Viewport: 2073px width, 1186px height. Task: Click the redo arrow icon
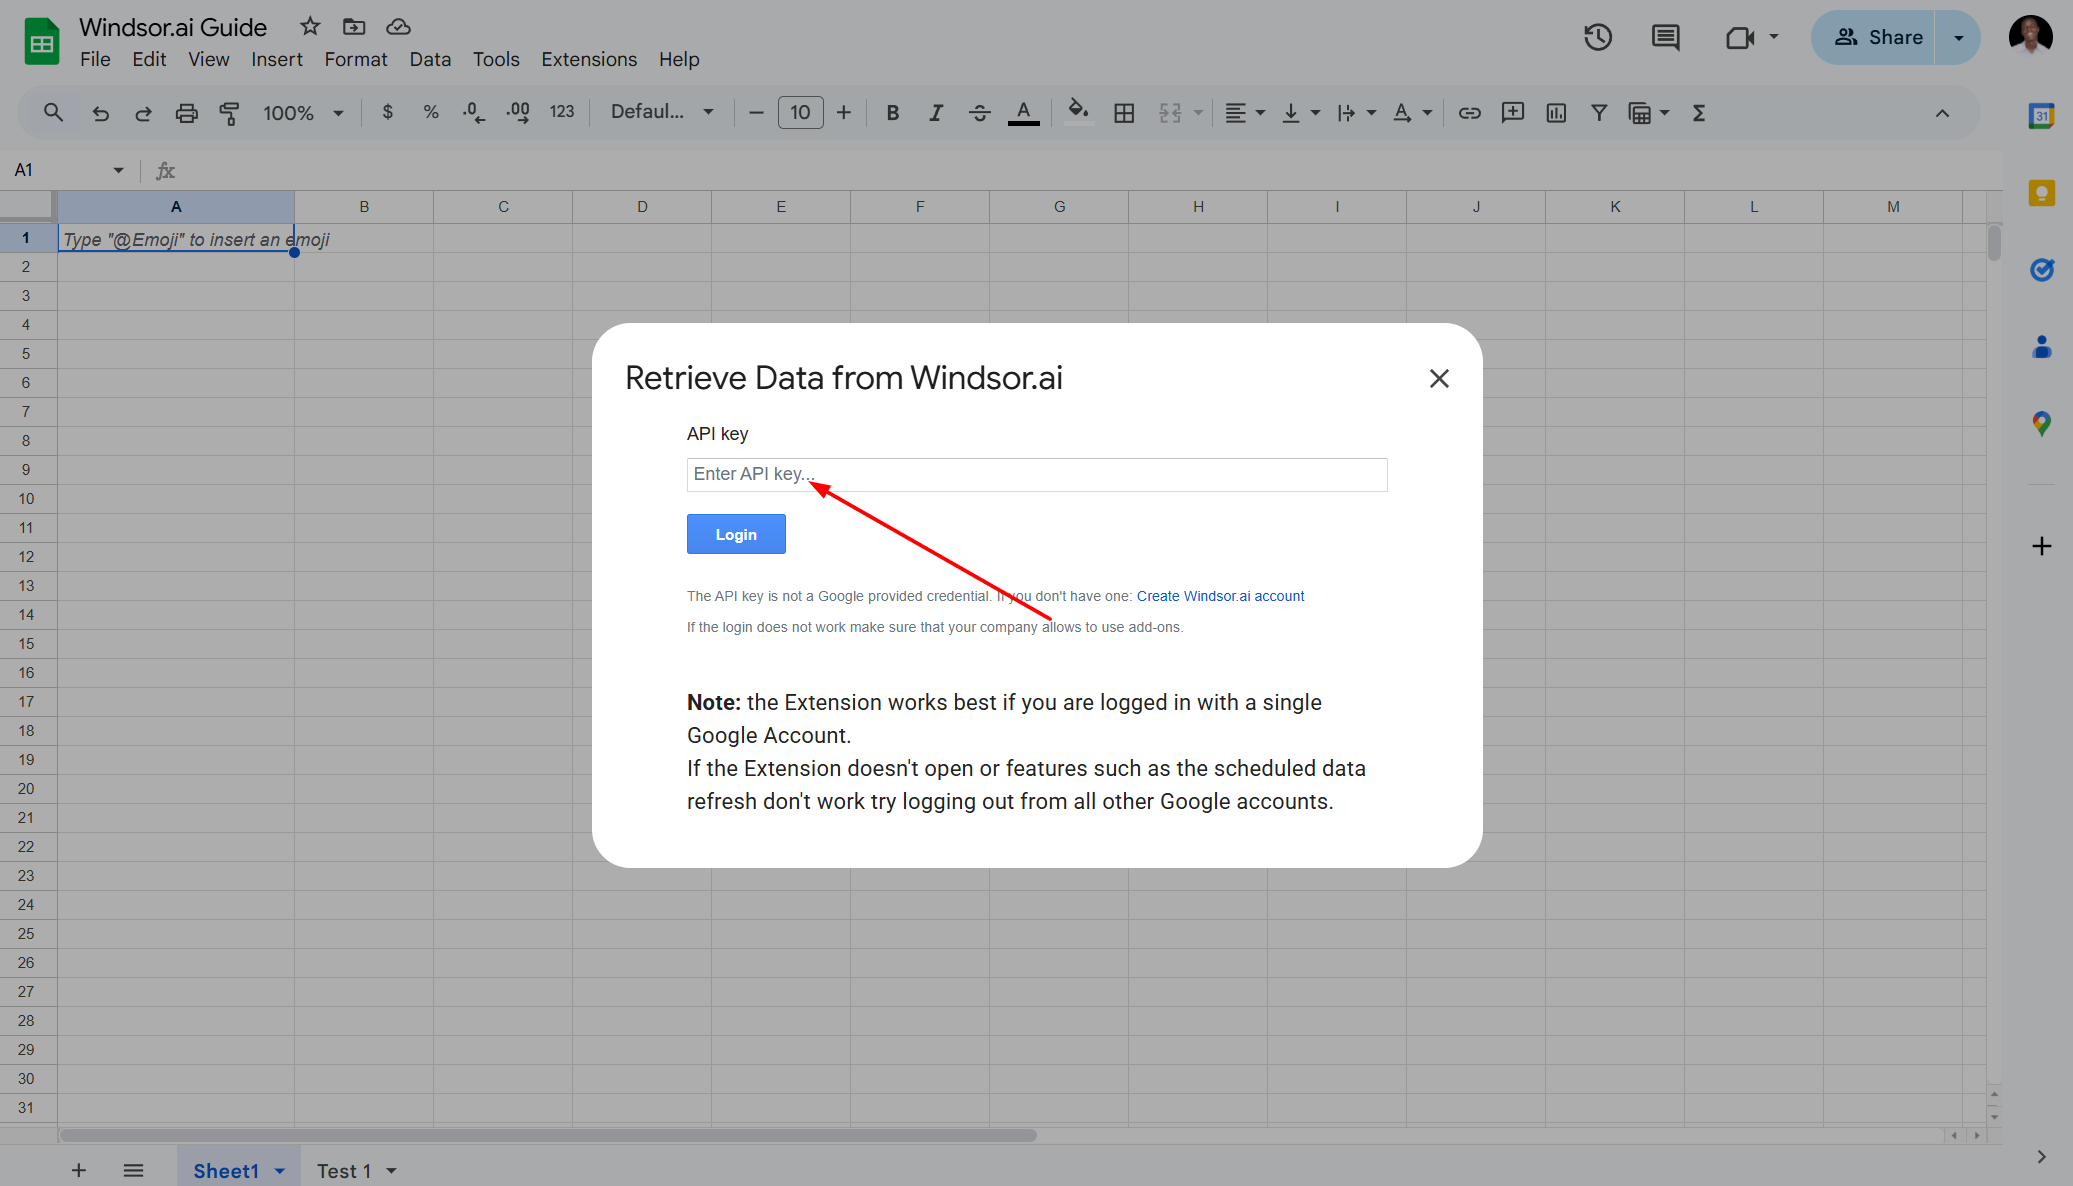[143, 113]
